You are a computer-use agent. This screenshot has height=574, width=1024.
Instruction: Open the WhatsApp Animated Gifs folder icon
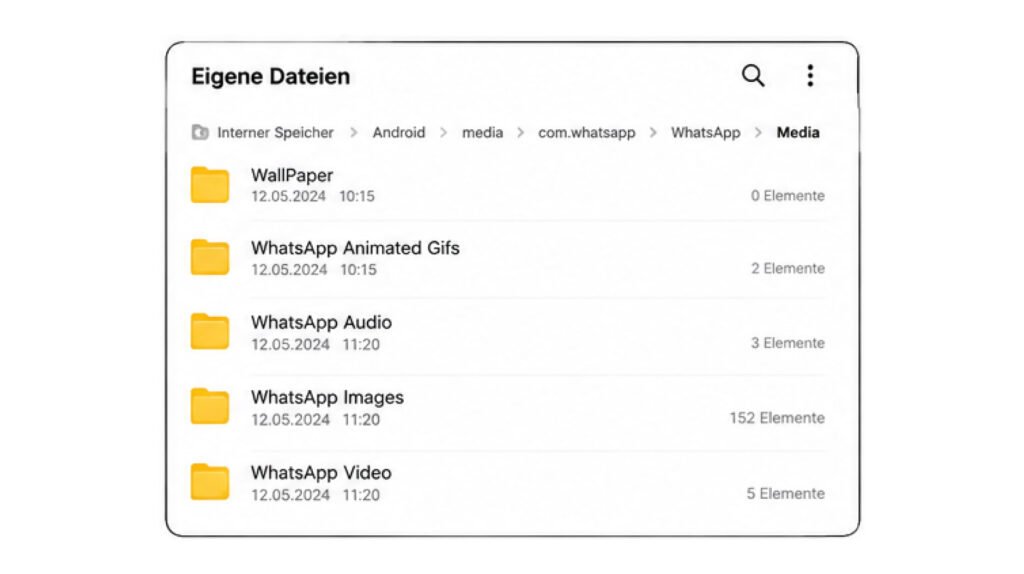(210, 257)
